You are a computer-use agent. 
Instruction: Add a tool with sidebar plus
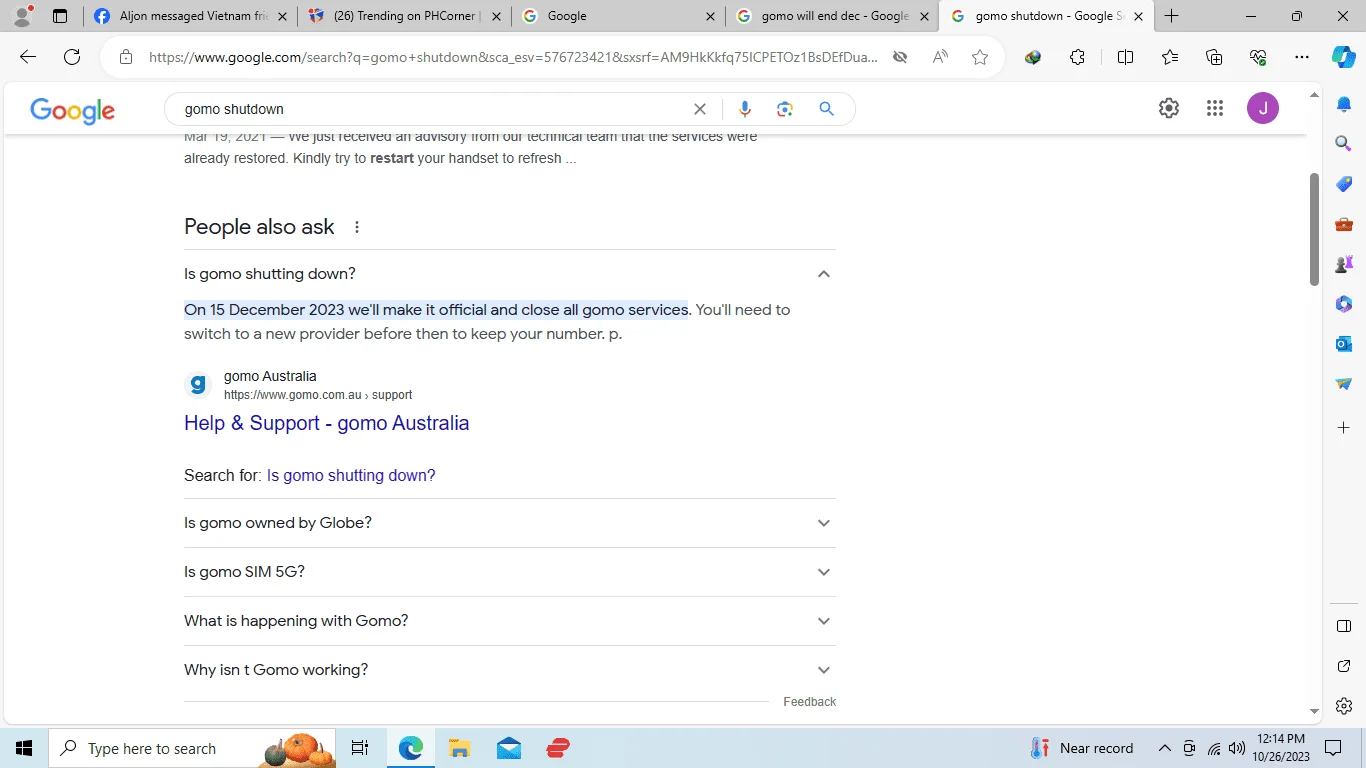1344,428
